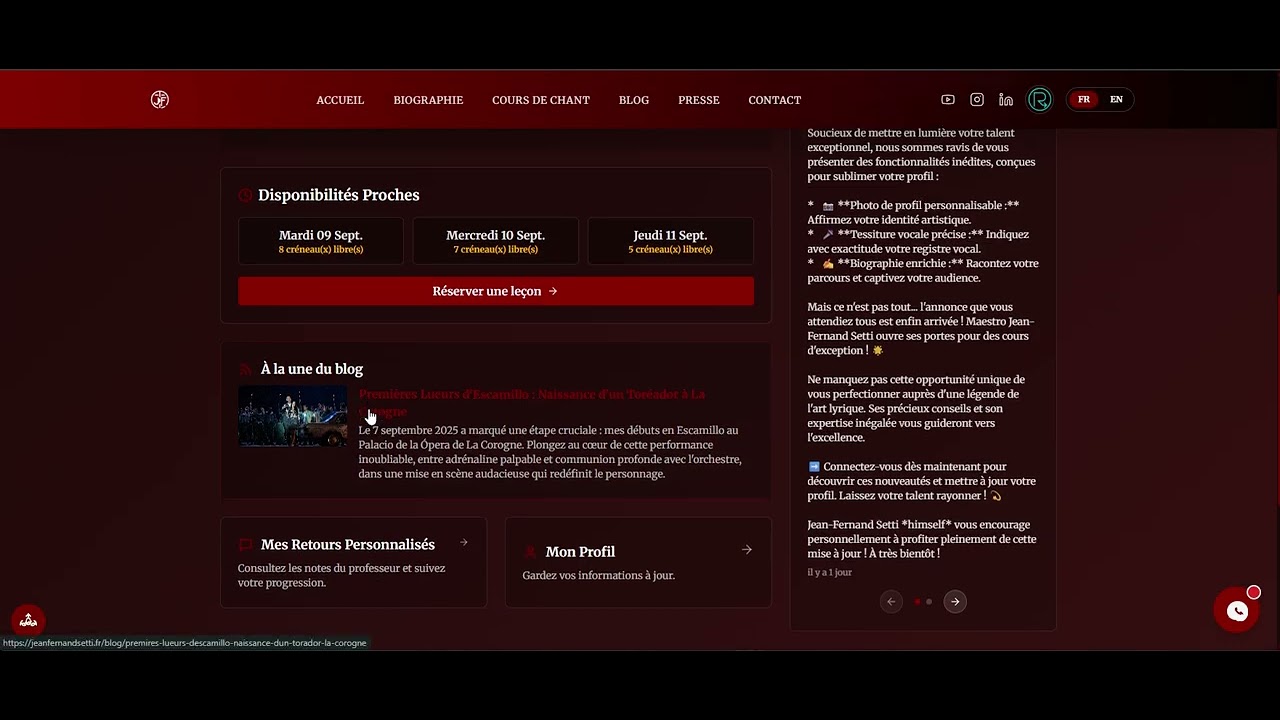Screen dimensions: 1280x720
Task: Click the arrow on Mon Profil card
Action: pyautogui.click(x=747, y=550)
